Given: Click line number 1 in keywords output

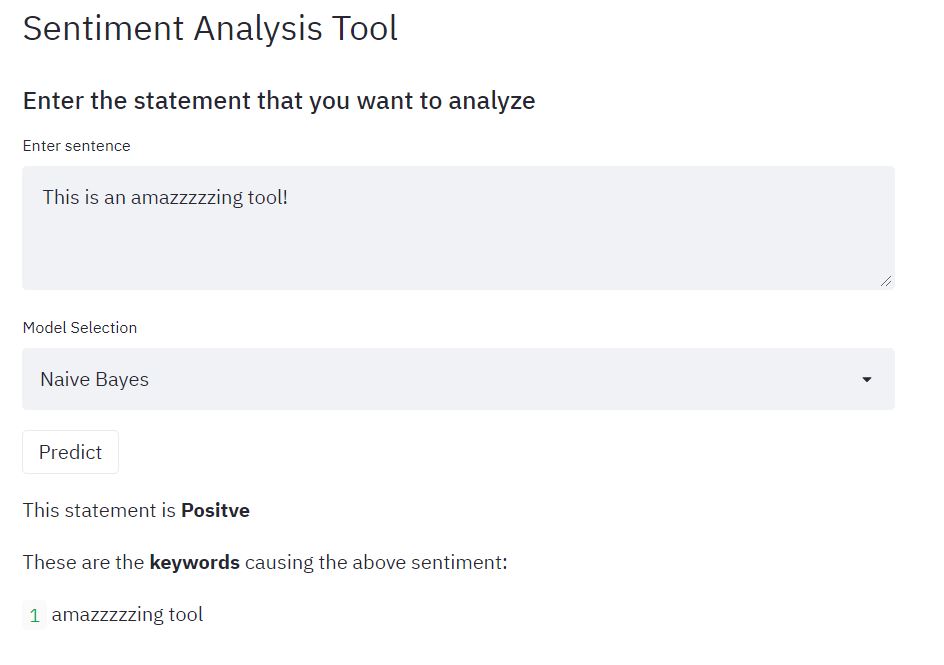Looking at the screenshot, I should [34, 616].
